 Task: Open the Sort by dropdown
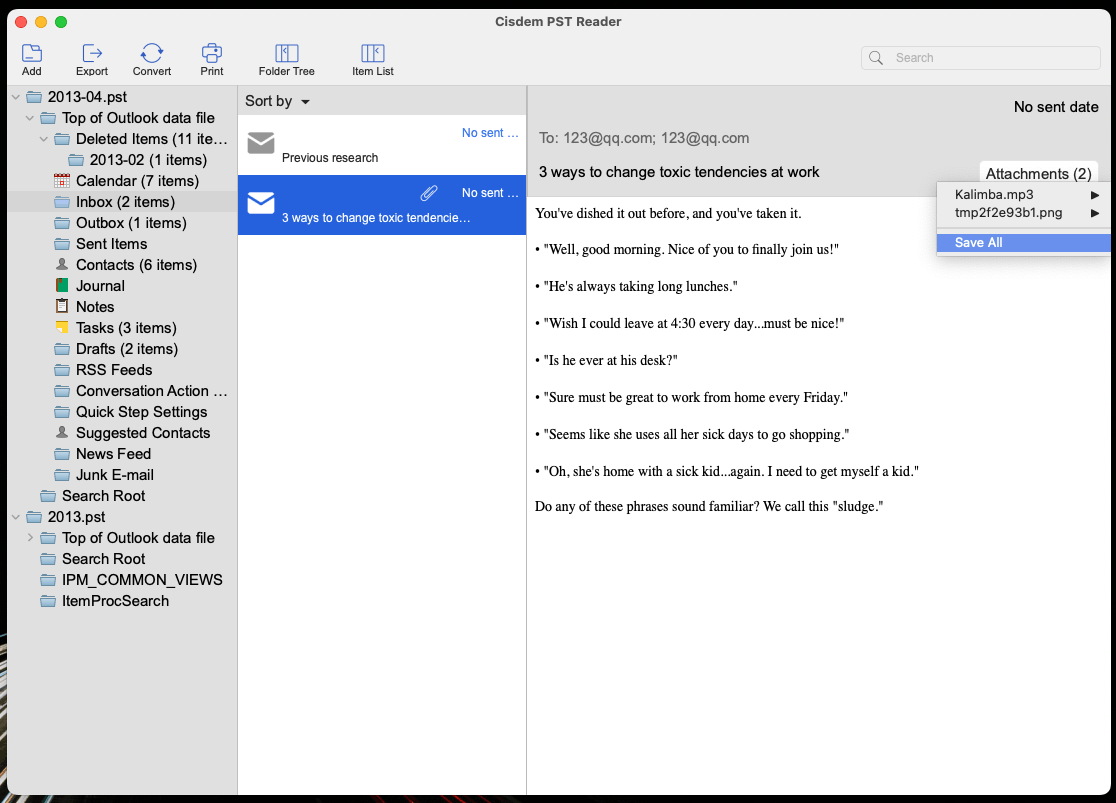(278, 101)
